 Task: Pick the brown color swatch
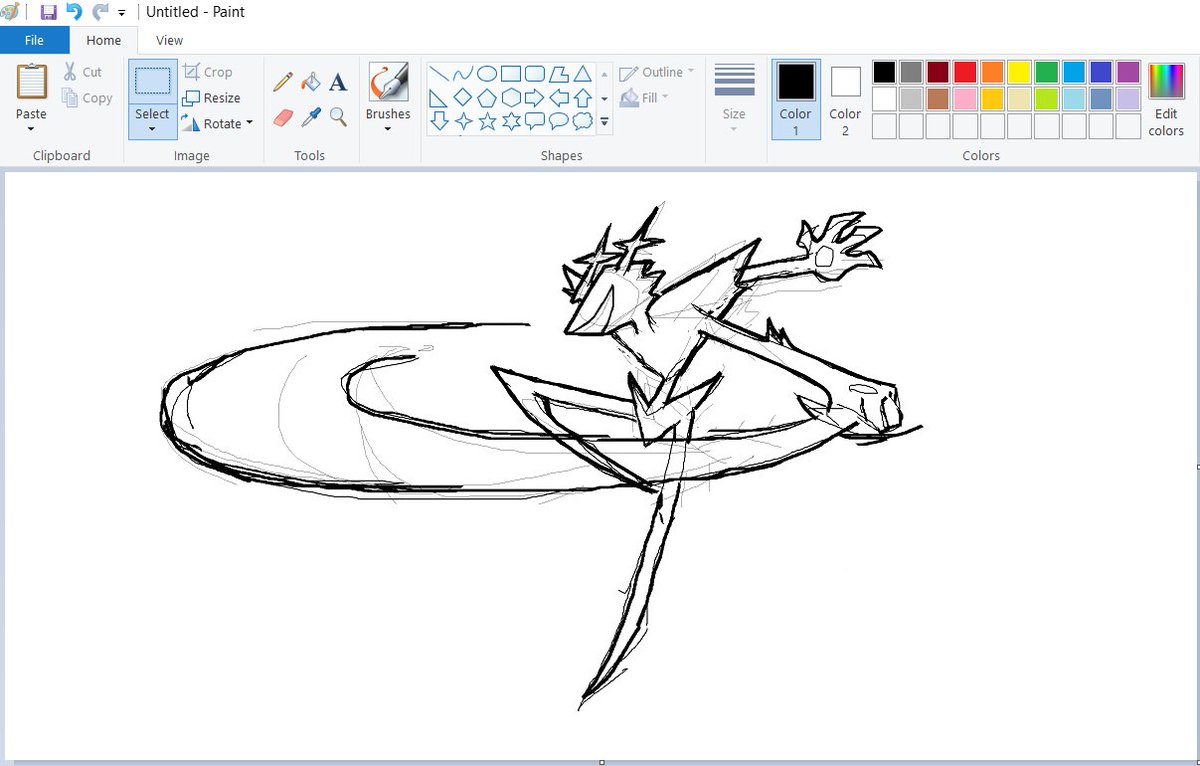tap(938, 98)
